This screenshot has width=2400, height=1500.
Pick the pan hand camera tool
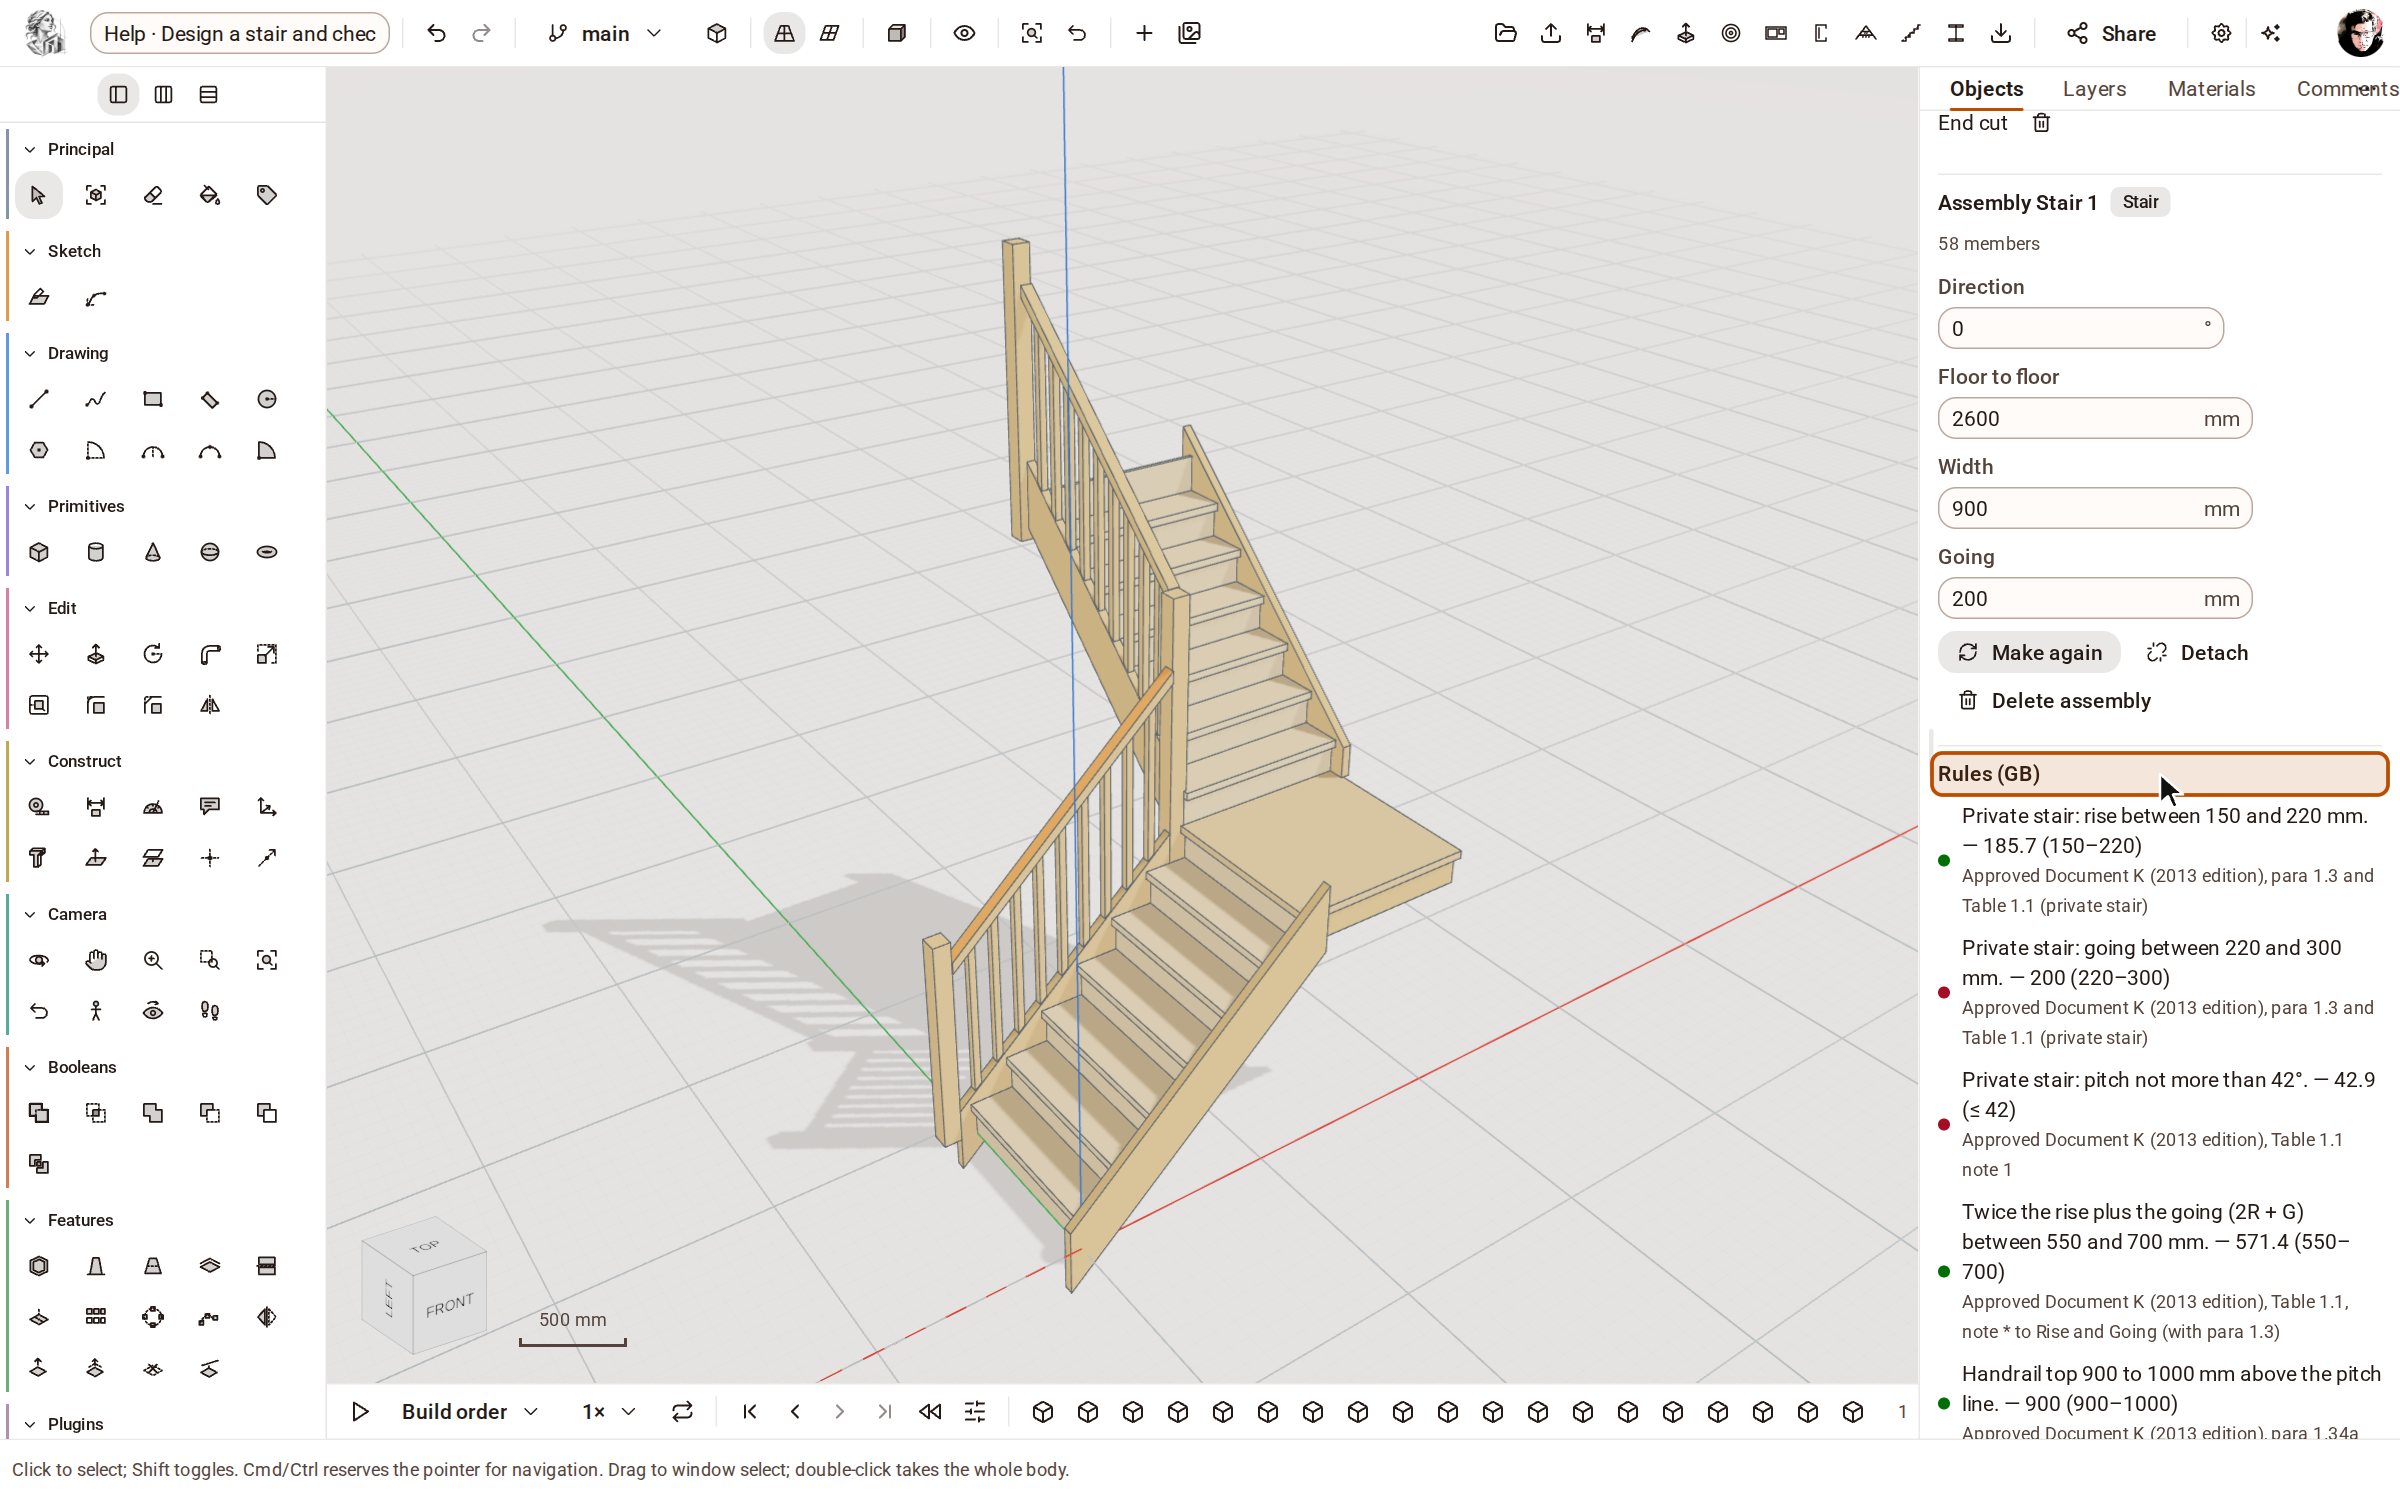pos(96,960)
